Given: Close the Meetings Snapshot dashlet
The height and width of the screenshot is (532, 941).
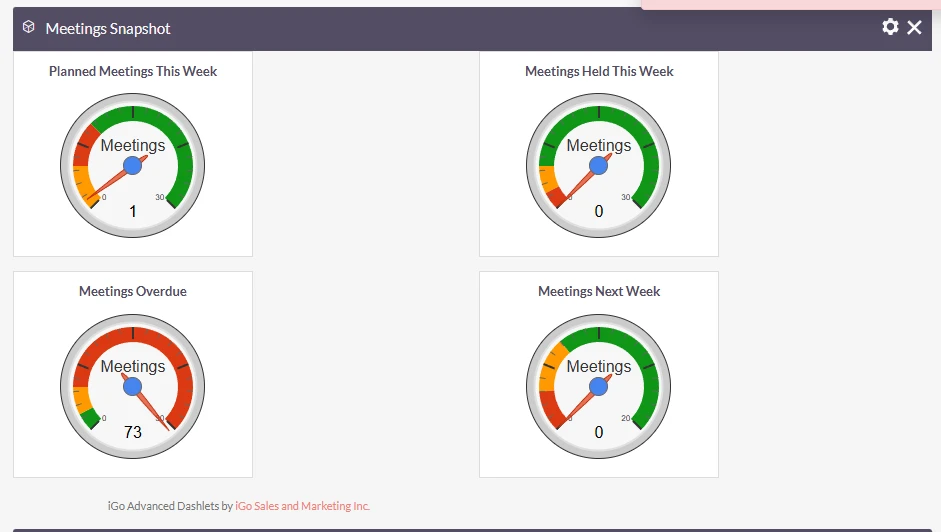Looking at the screenshot, I should [914, 28].
